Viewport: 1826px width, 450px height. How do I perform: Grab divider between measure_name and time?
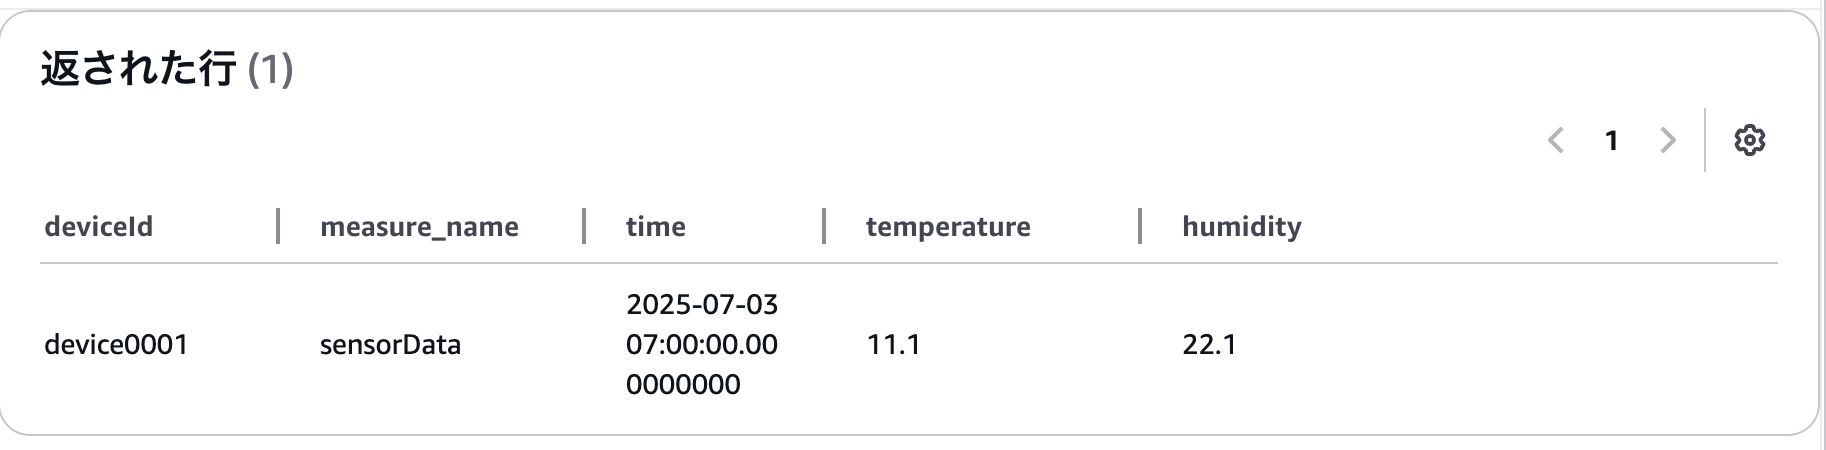coord(584,226)
